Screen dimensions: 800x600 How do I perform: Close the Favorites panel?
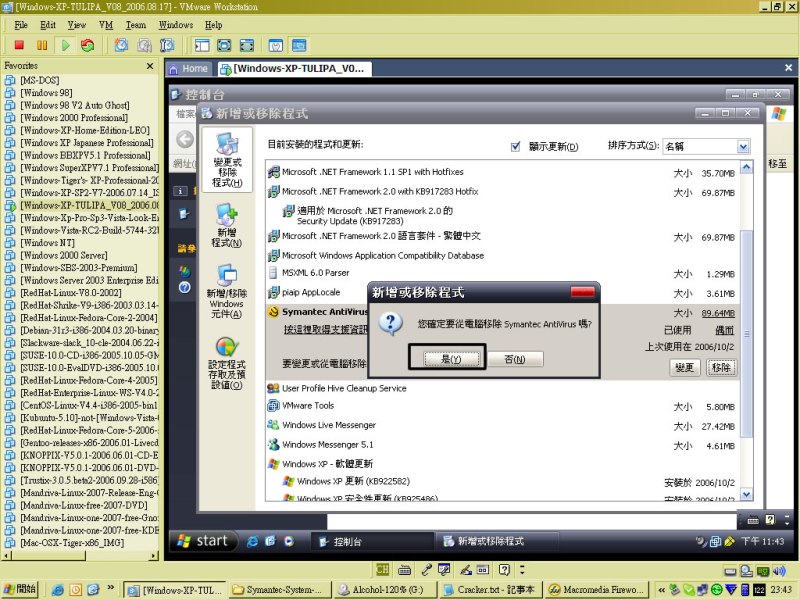(x=150, y=66)
